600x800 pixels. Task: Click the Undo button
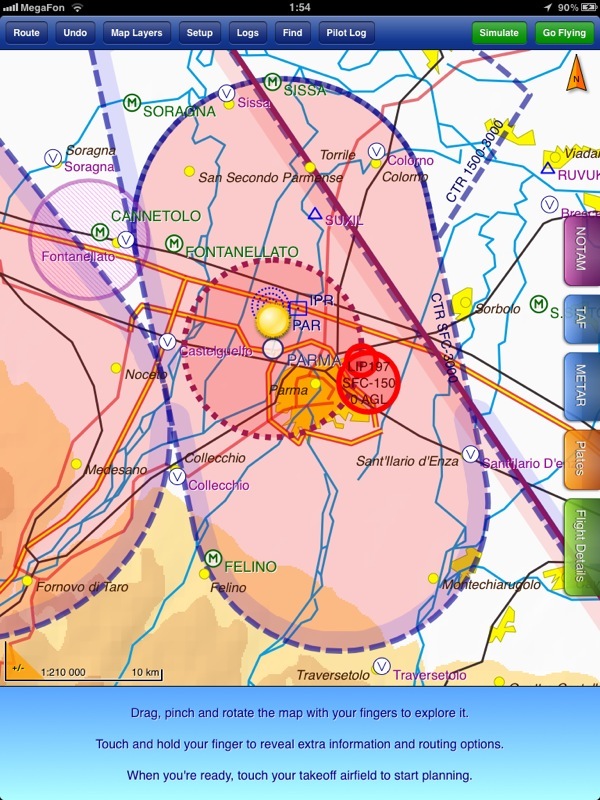tap(75, 33)
